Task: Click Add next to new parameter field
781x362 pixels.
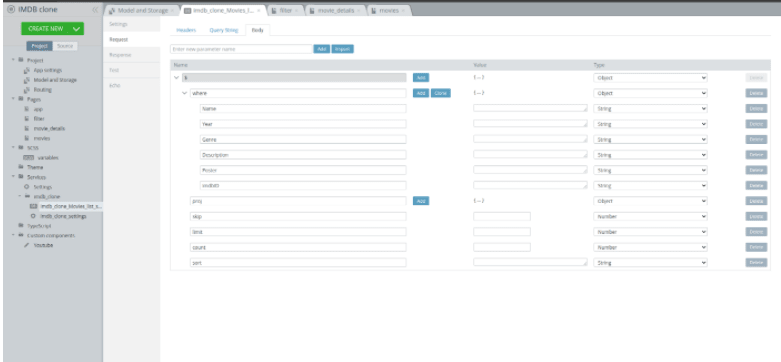Action: click(321, 49)
